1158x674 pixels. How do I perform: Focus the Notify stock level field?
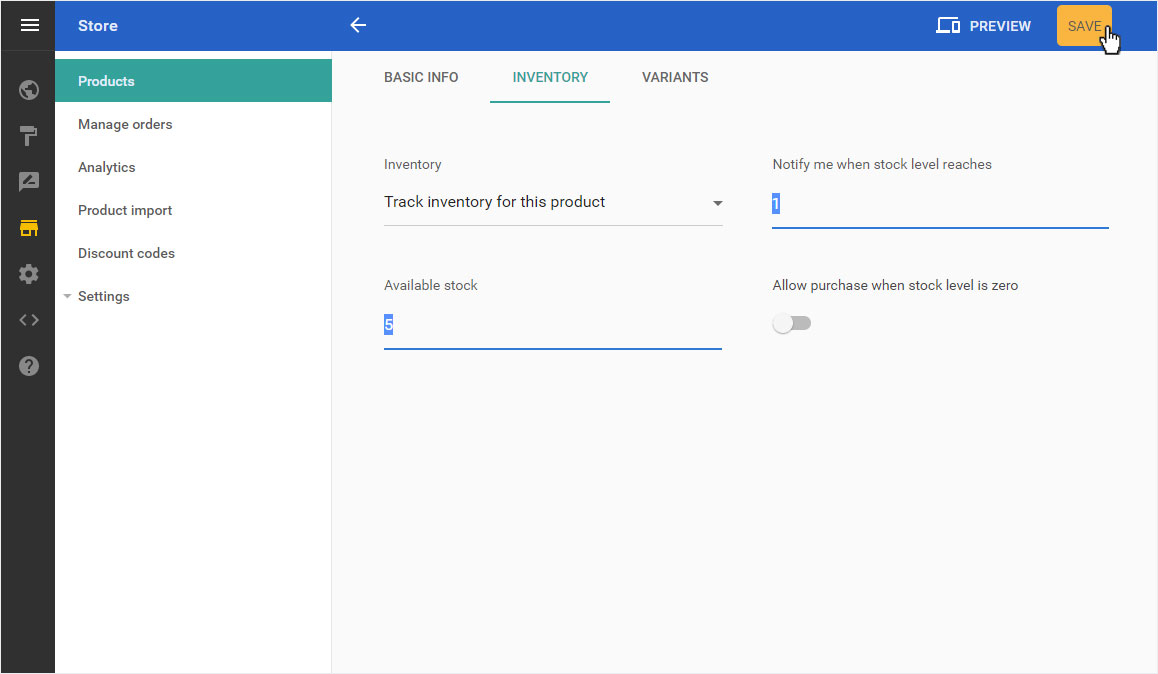(x=940, y=204)
